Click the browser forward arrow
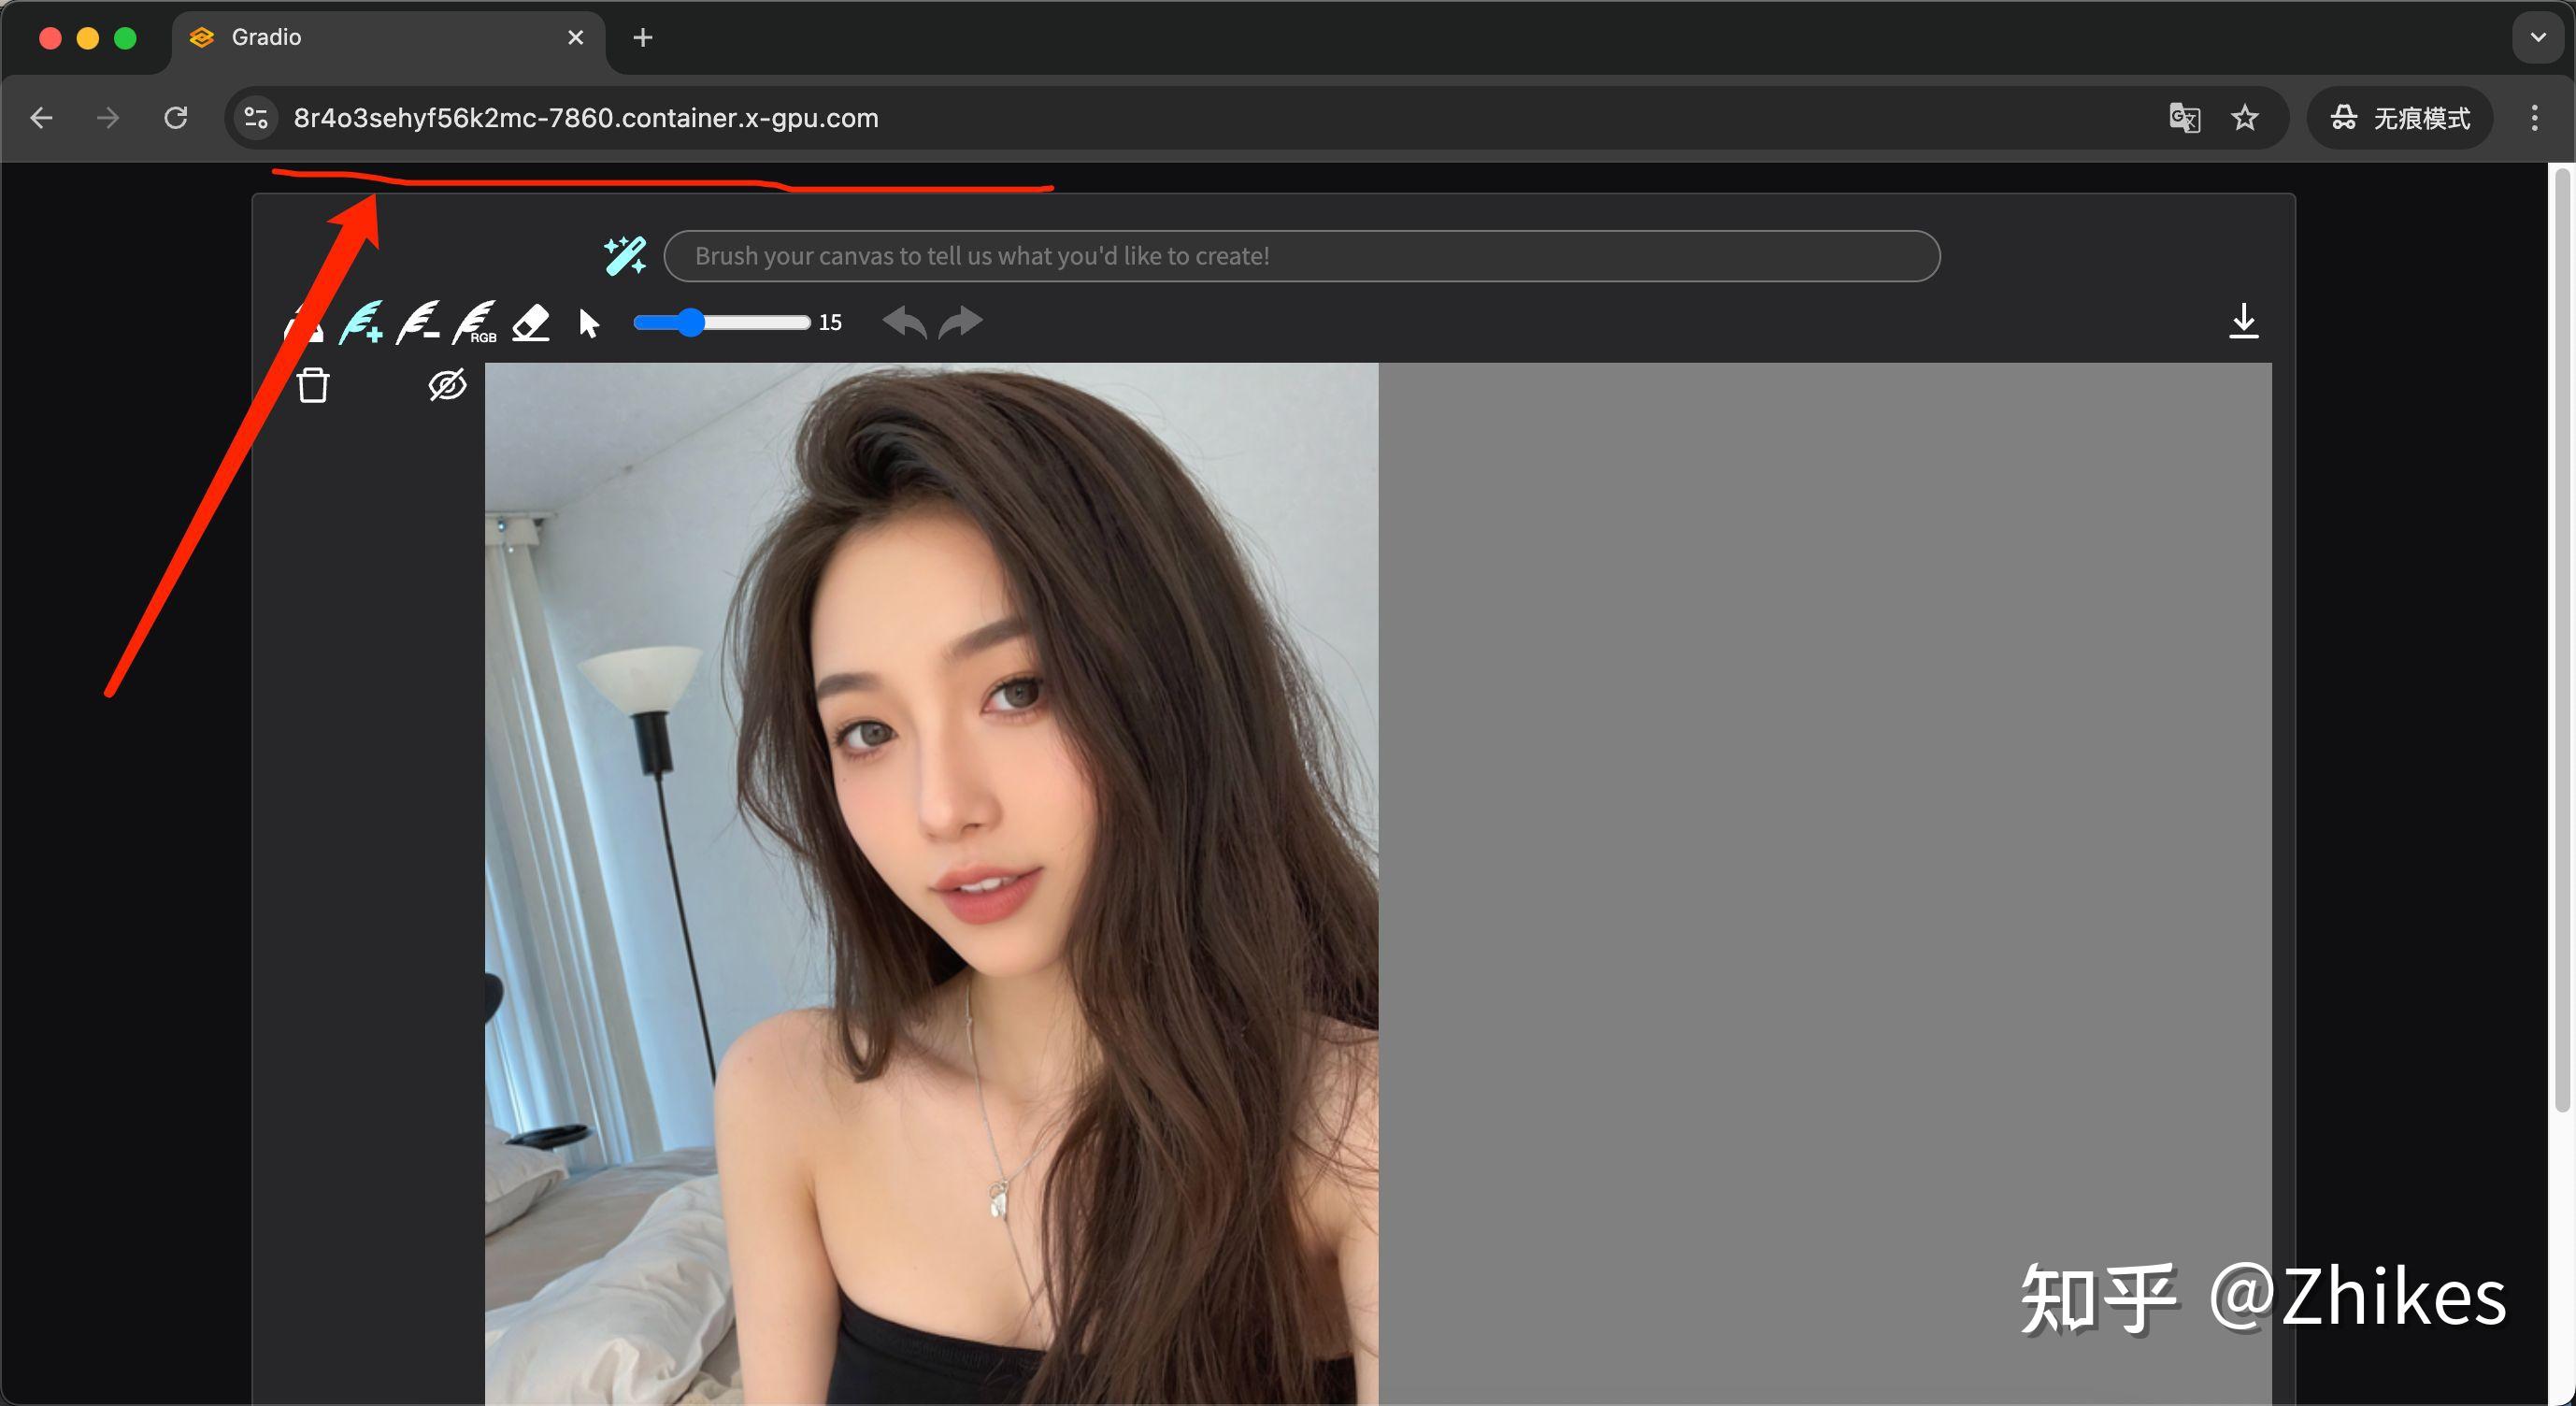Image resolution: width=2576 pixels, height=1406 pixels. pyautogui.click(x=108, y=118)
